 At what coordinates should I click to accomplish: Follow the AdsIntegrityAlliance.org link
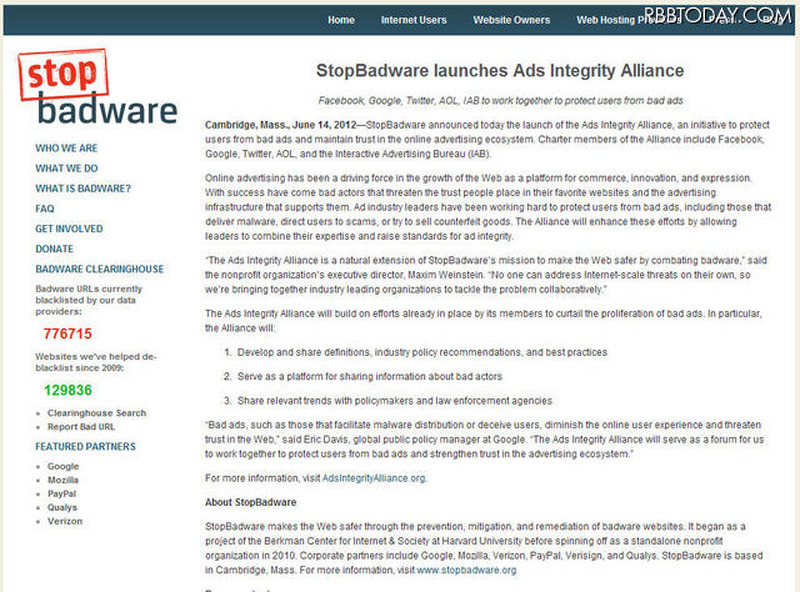click(x=374, y=478)
